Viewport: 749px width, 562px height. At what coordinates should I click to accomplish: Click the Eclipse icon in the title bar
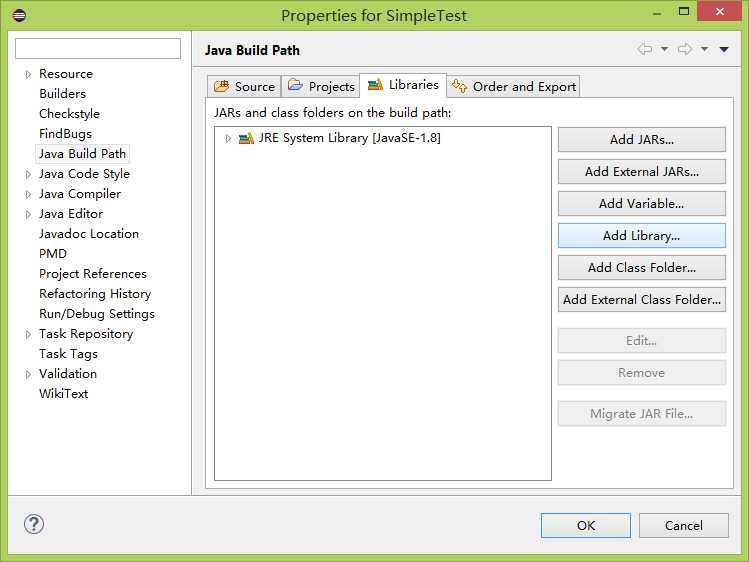click(19, 16)
